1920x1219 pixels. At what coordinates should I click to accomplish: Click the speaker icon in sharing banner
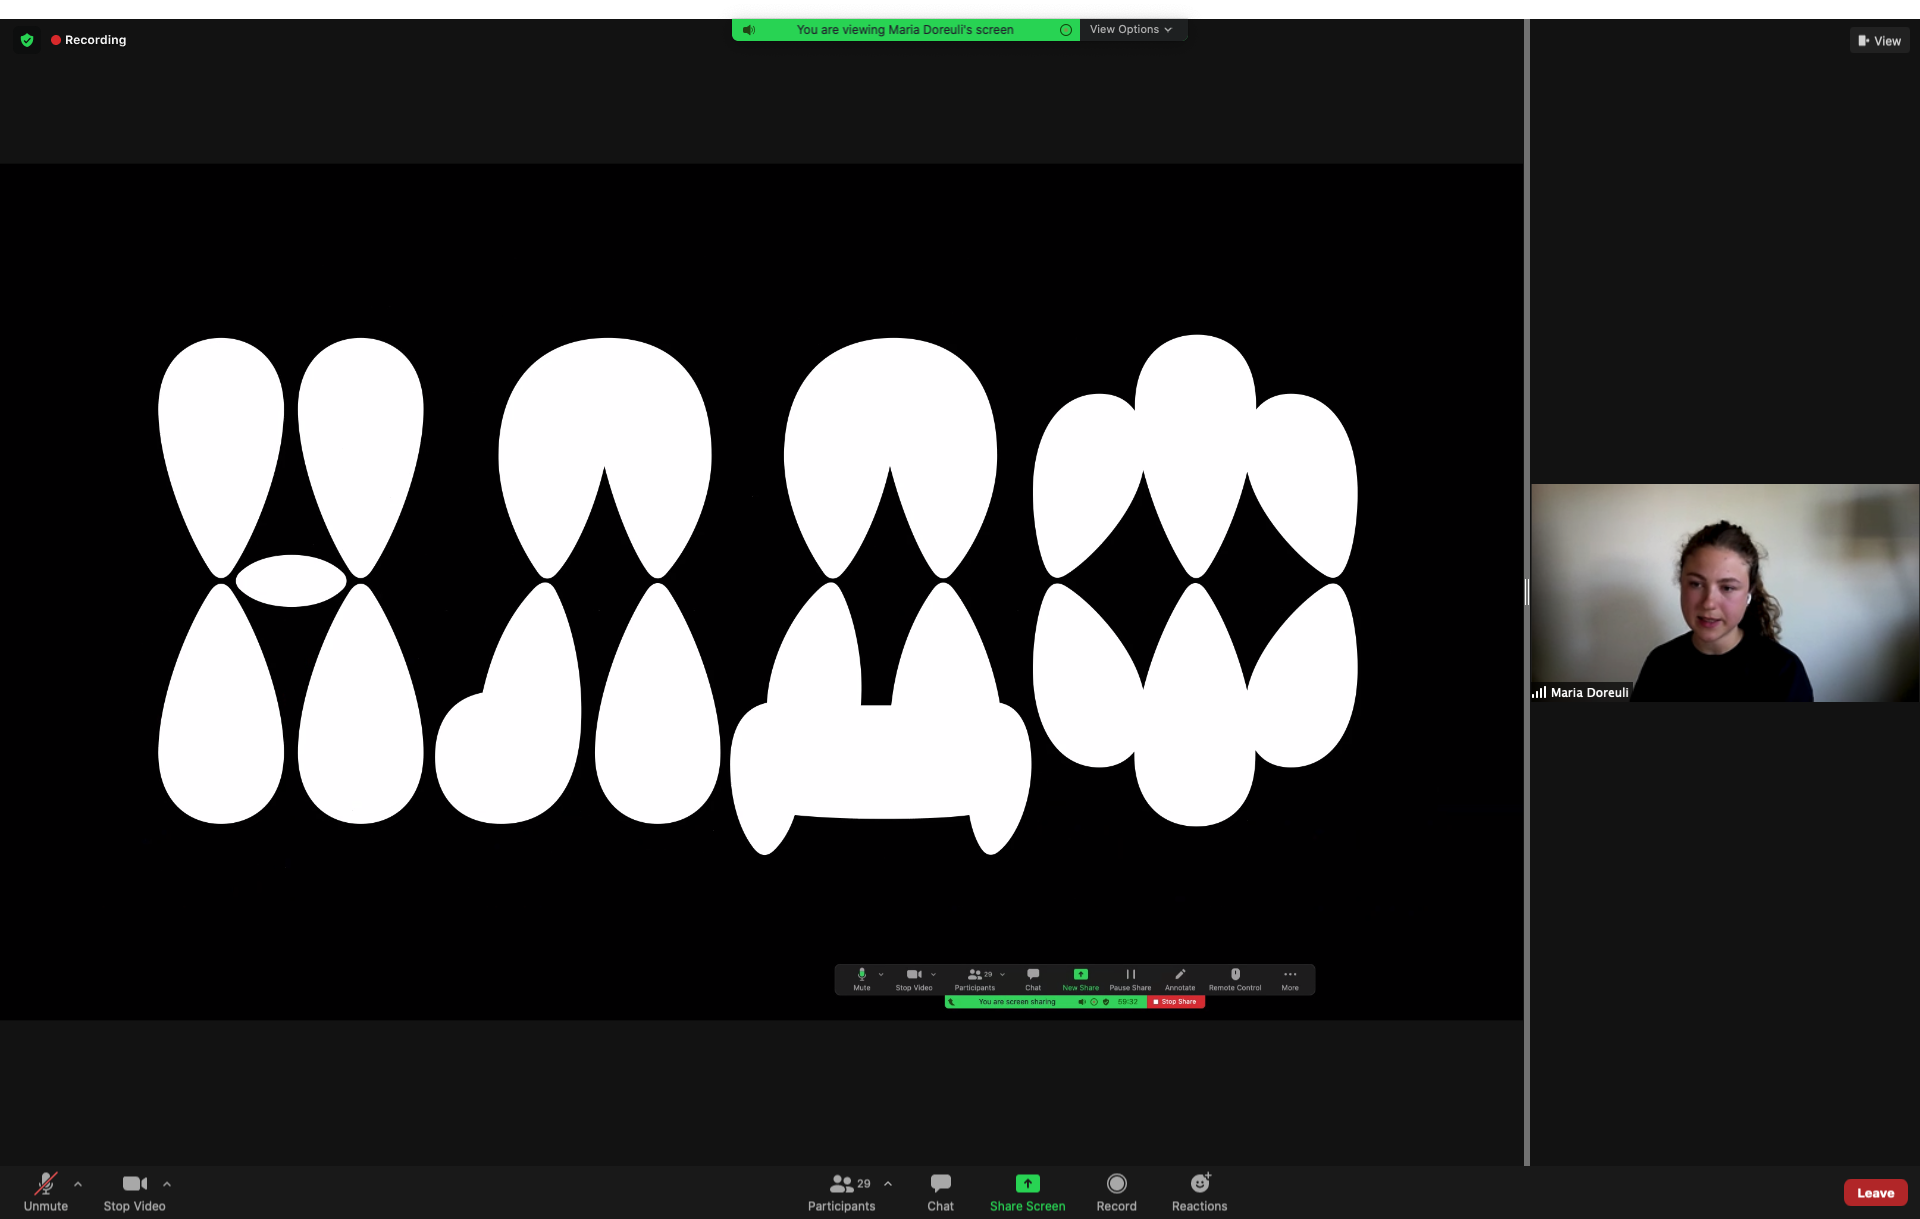tap(749, 30)
